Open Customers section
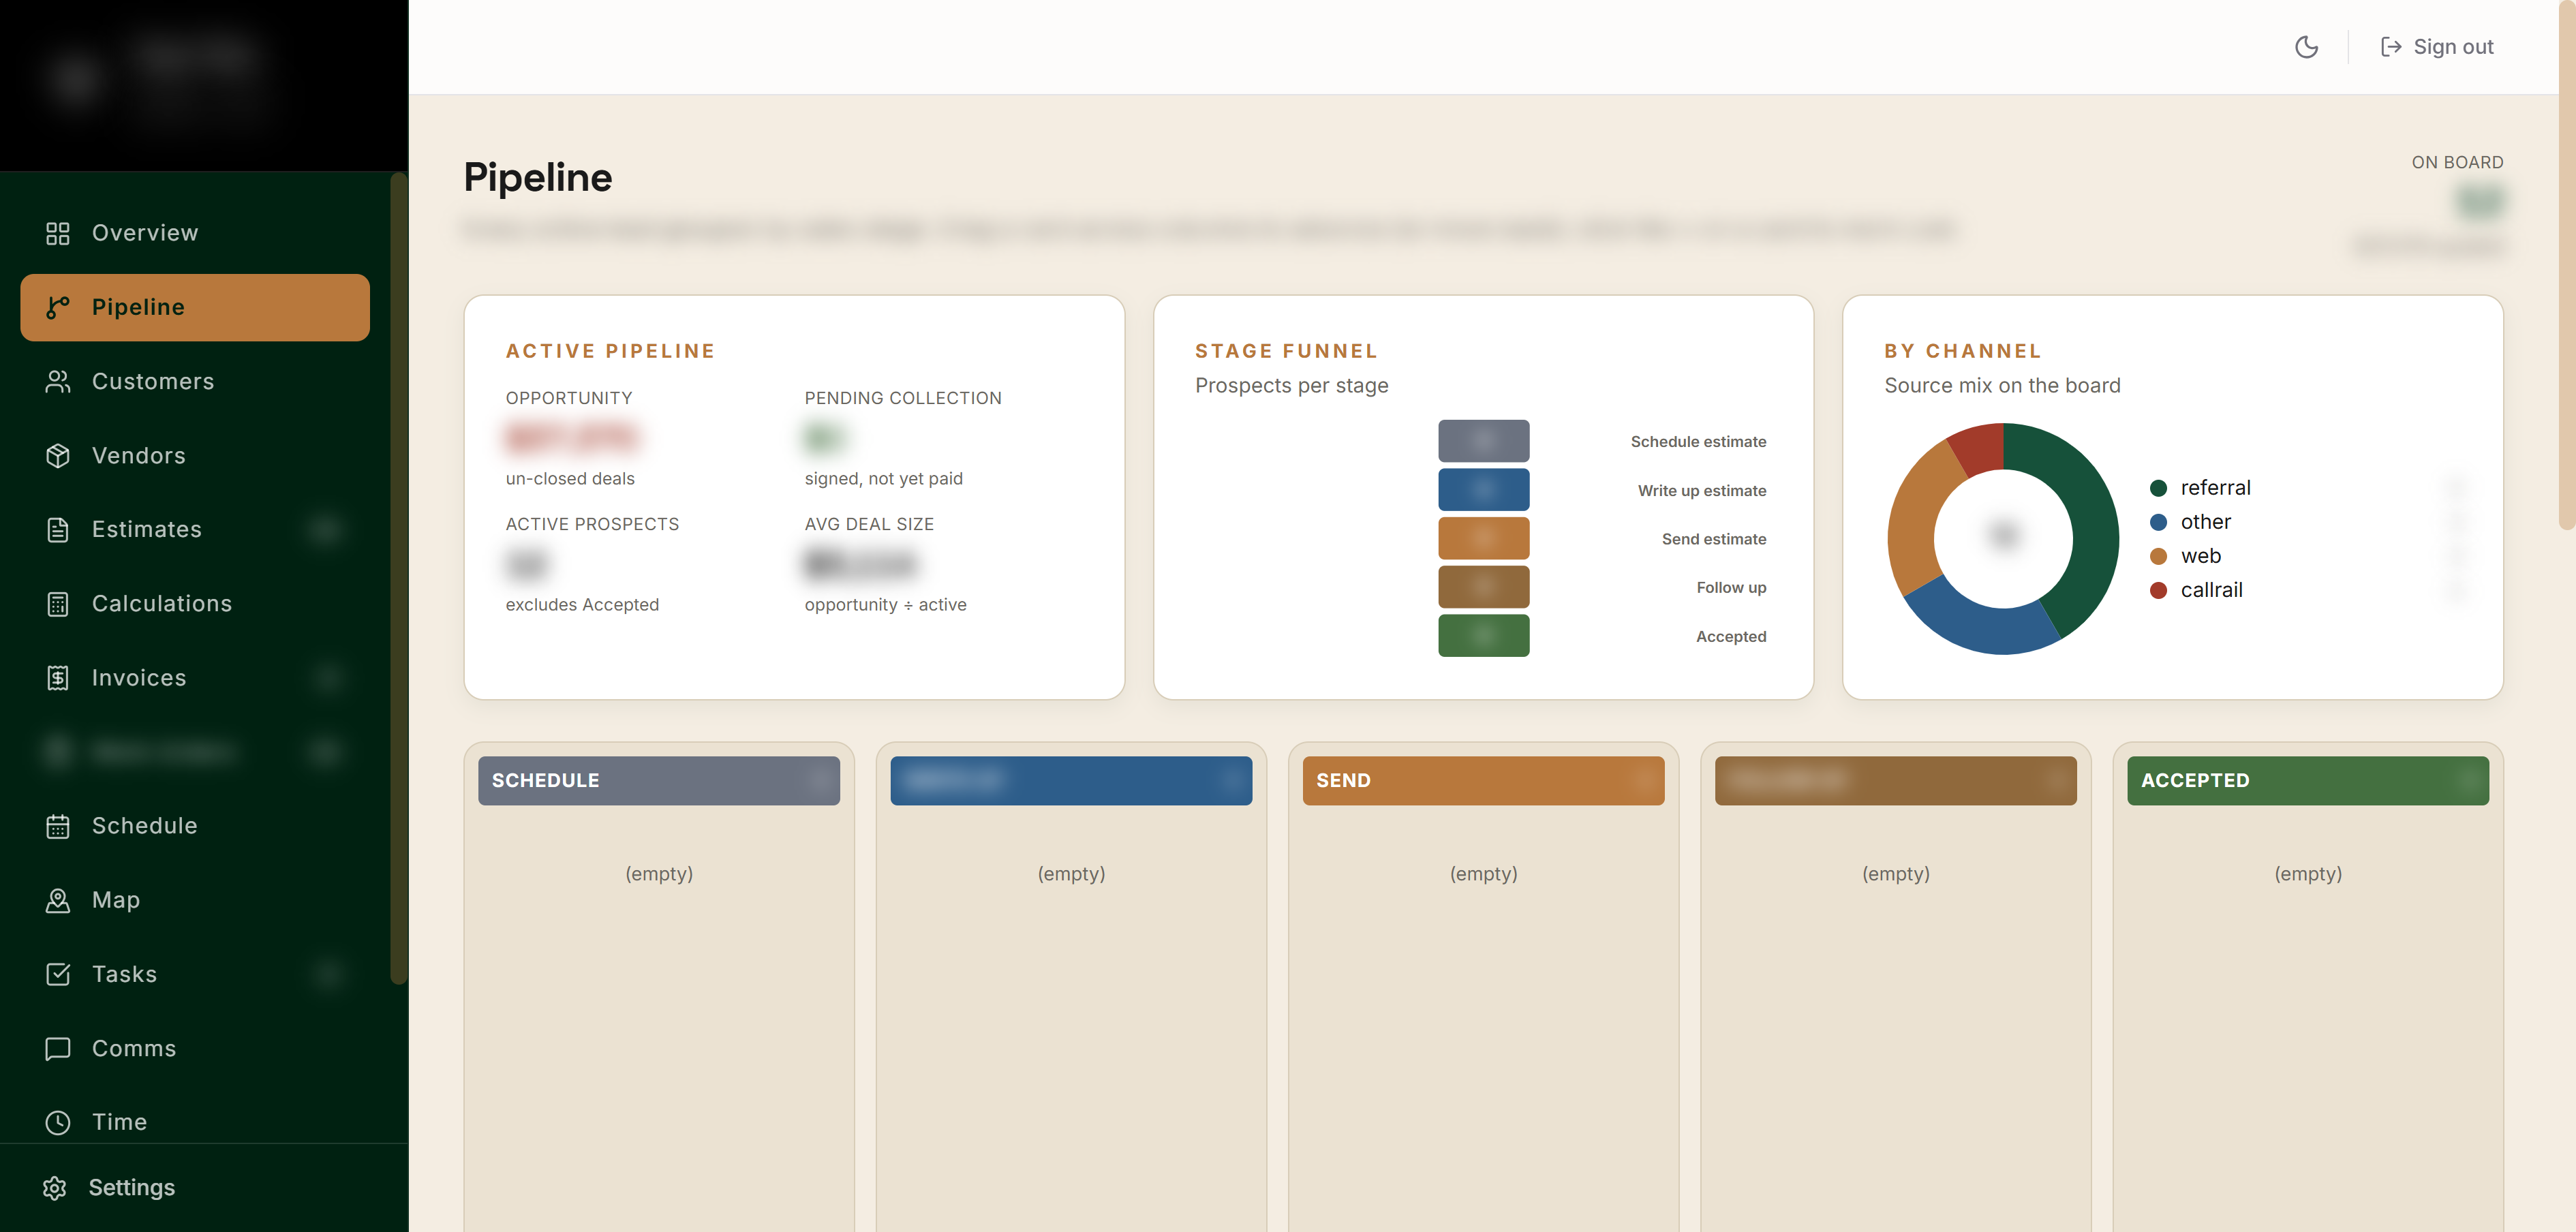The image size is (2576, 1232). 195,381
